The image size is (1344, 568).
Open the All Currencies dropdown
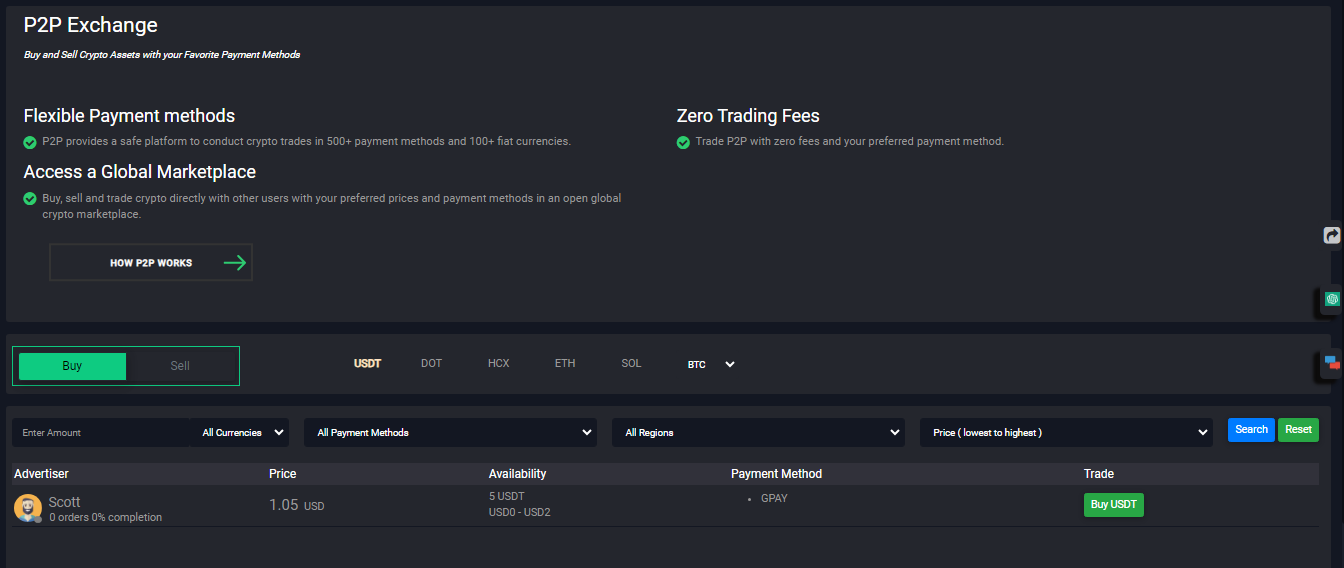[240, 433]
